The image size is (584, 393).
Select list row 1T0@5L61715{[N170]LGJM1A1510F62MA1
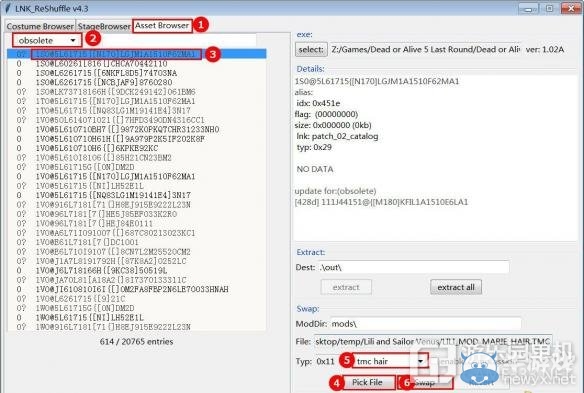click(137, 101)
